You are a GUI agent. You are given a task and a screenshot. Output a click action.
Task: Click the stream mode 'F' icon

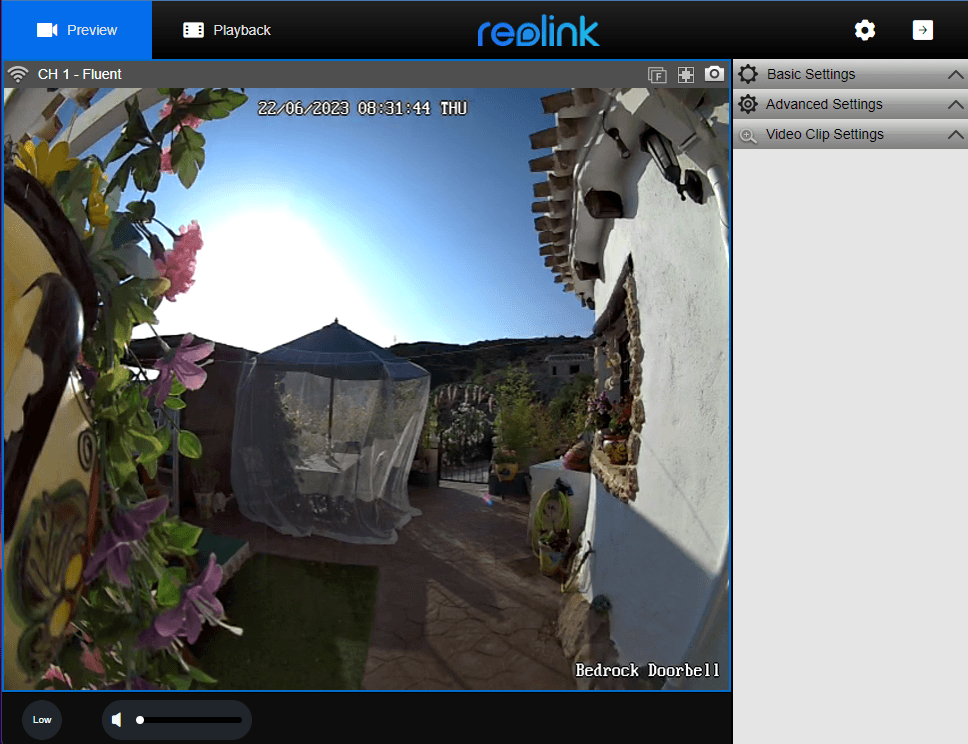[657, 74]
